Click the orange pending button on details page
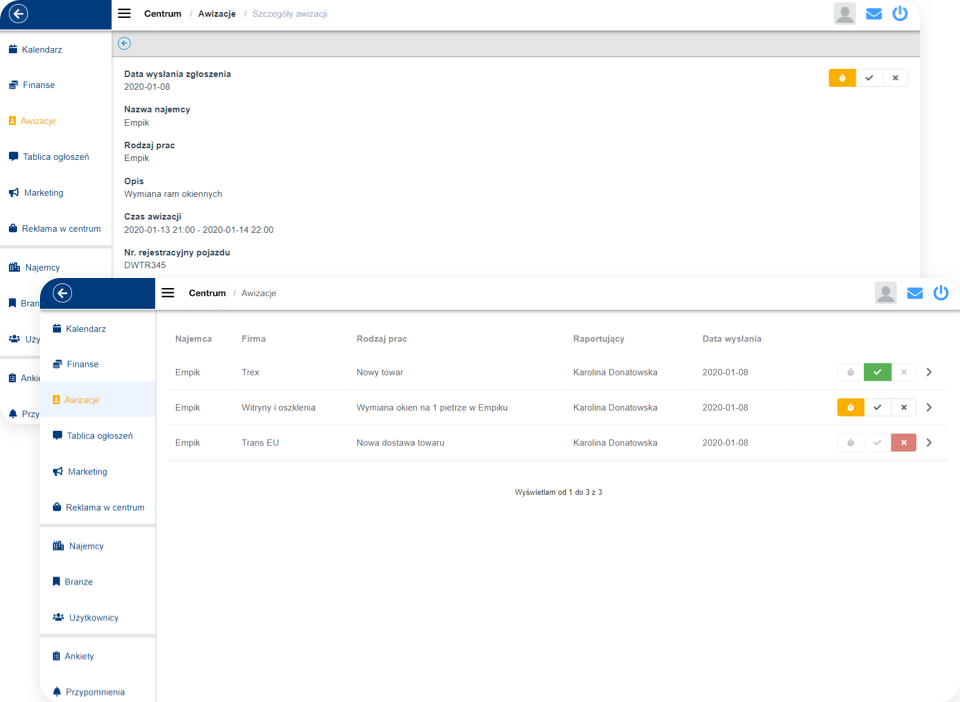This screenshot has height=702, width=960. tap(842, 78)
